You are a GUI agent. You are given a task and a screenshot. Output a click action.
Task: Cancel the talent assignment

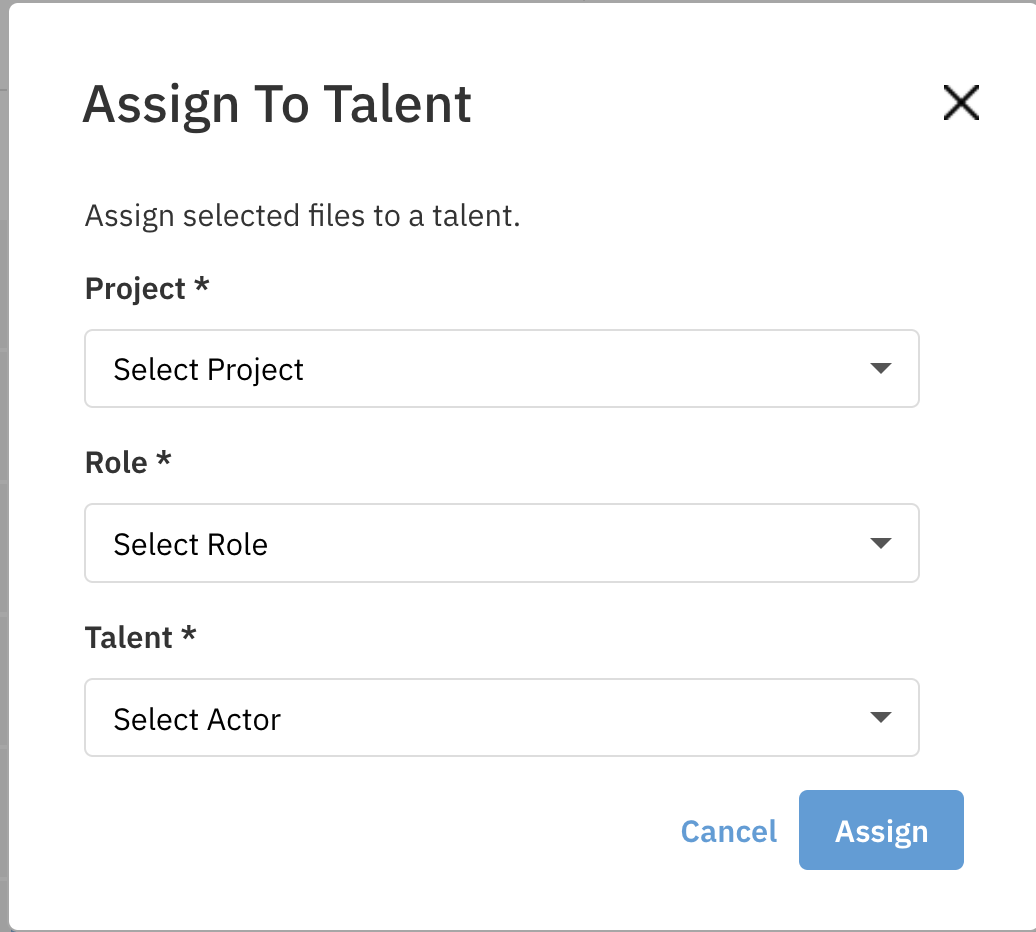[x=728, y=831]
